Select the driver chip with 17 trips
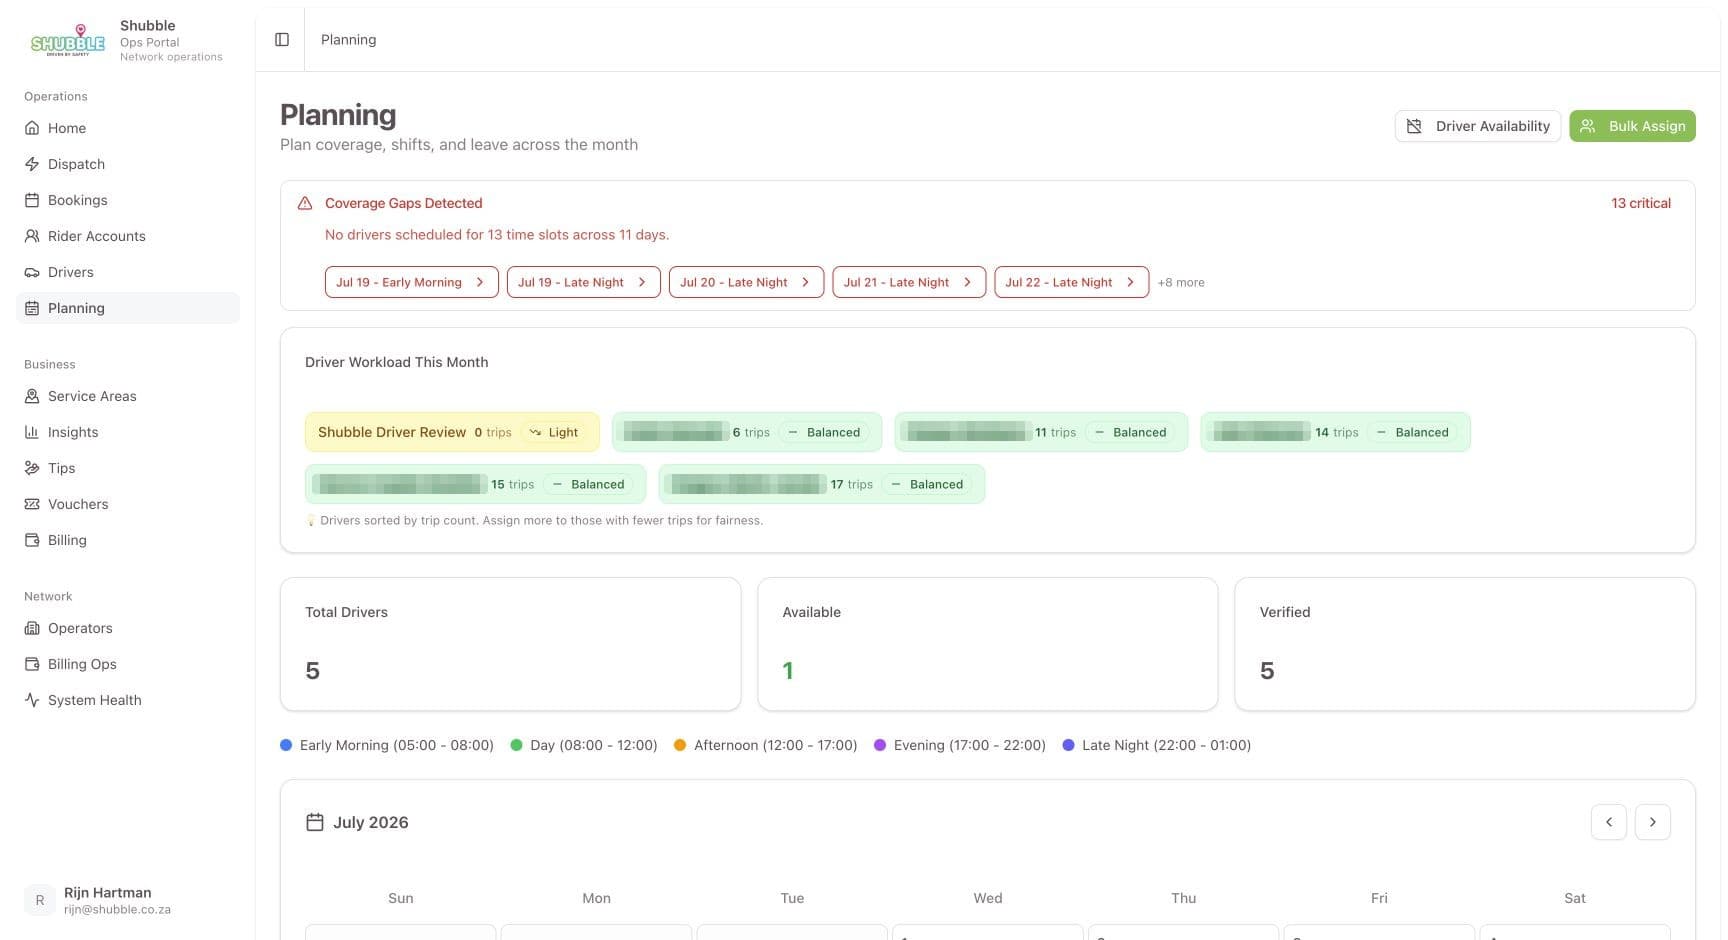Screen dimensions: 1728x940 (822, 484)
